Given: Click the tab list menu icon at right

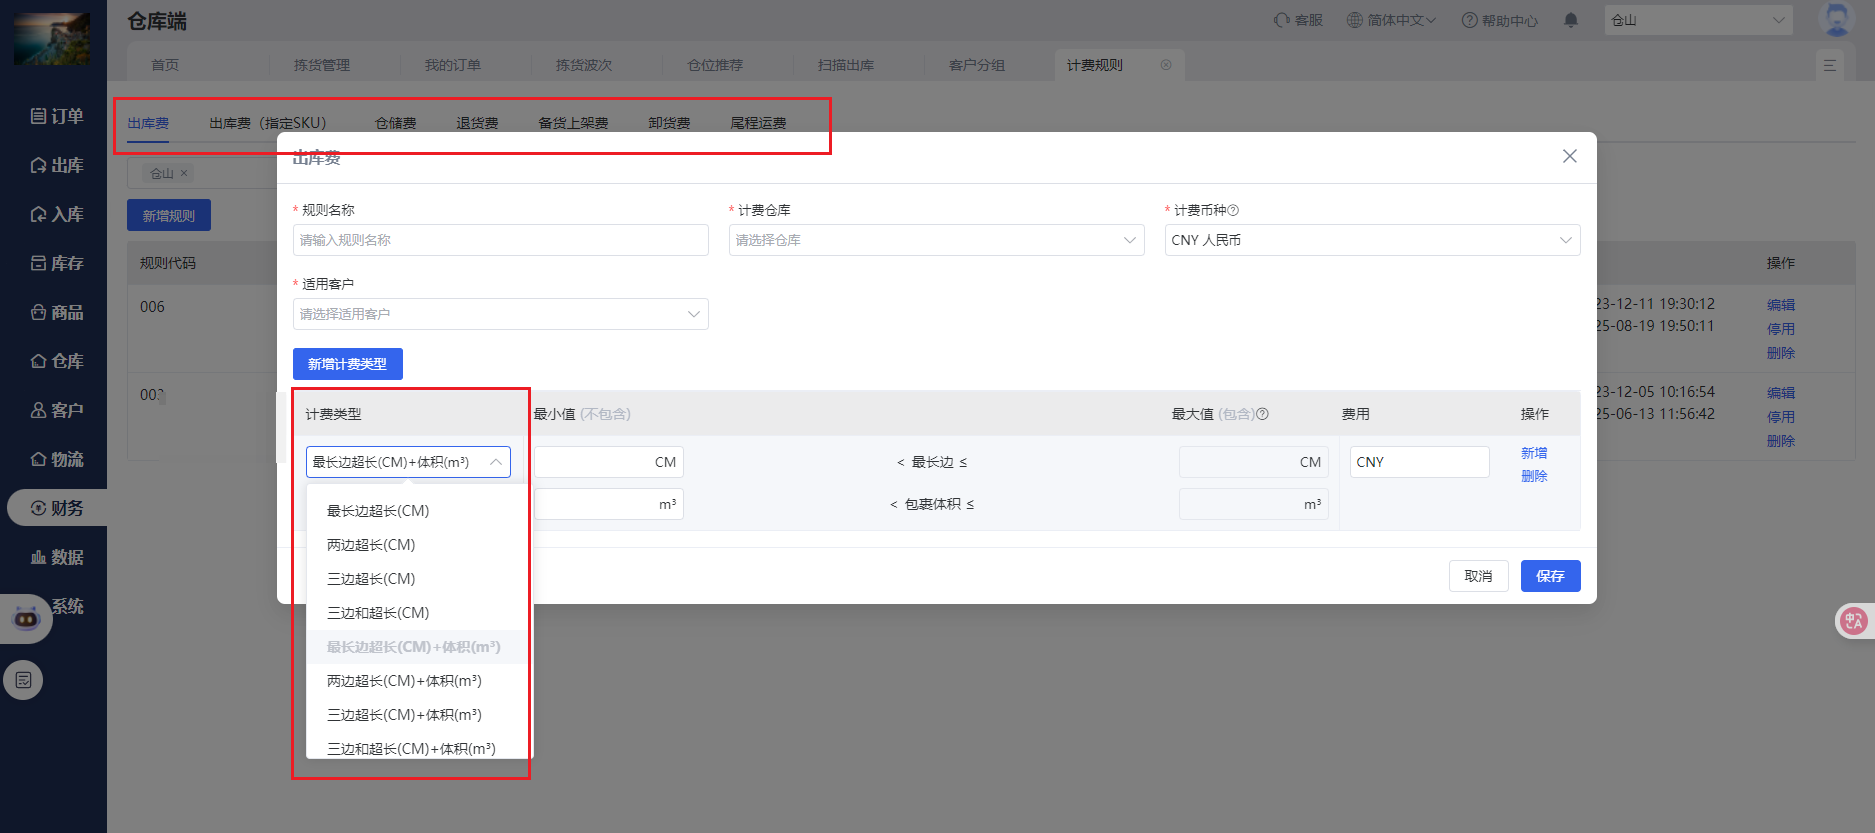Looking at the screenshot, I should tap(1829, 65).
